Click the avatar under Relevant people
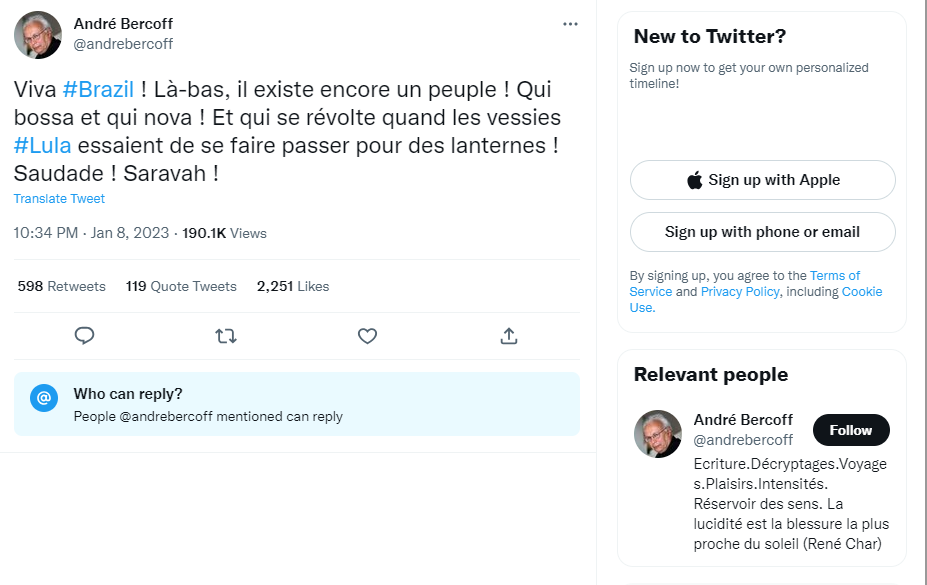 tap(658, 433)
